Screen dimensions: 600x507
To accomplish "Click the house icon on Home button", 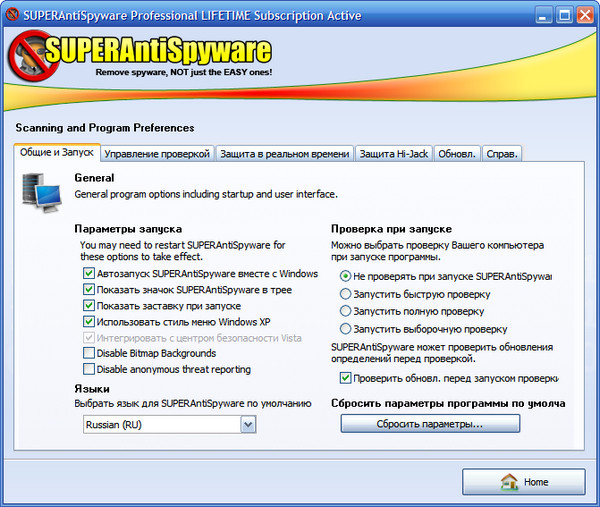I will point(508,482).
